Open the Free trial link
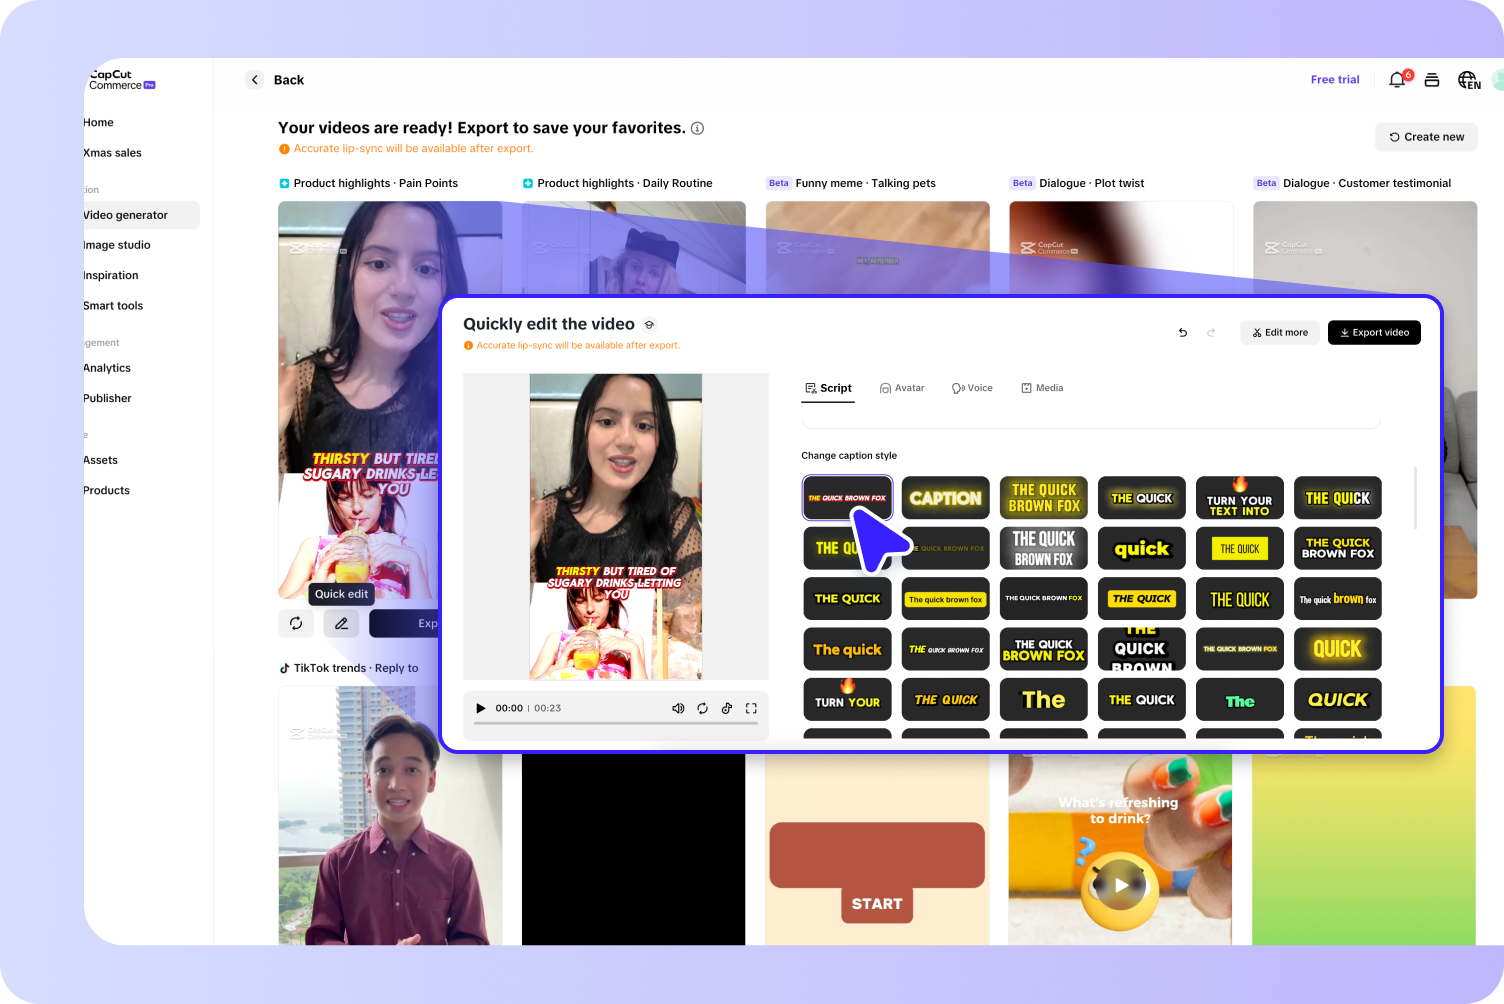This screenshot has height=1004, width=1504. pyautogui.click(x=1335, y=79)
